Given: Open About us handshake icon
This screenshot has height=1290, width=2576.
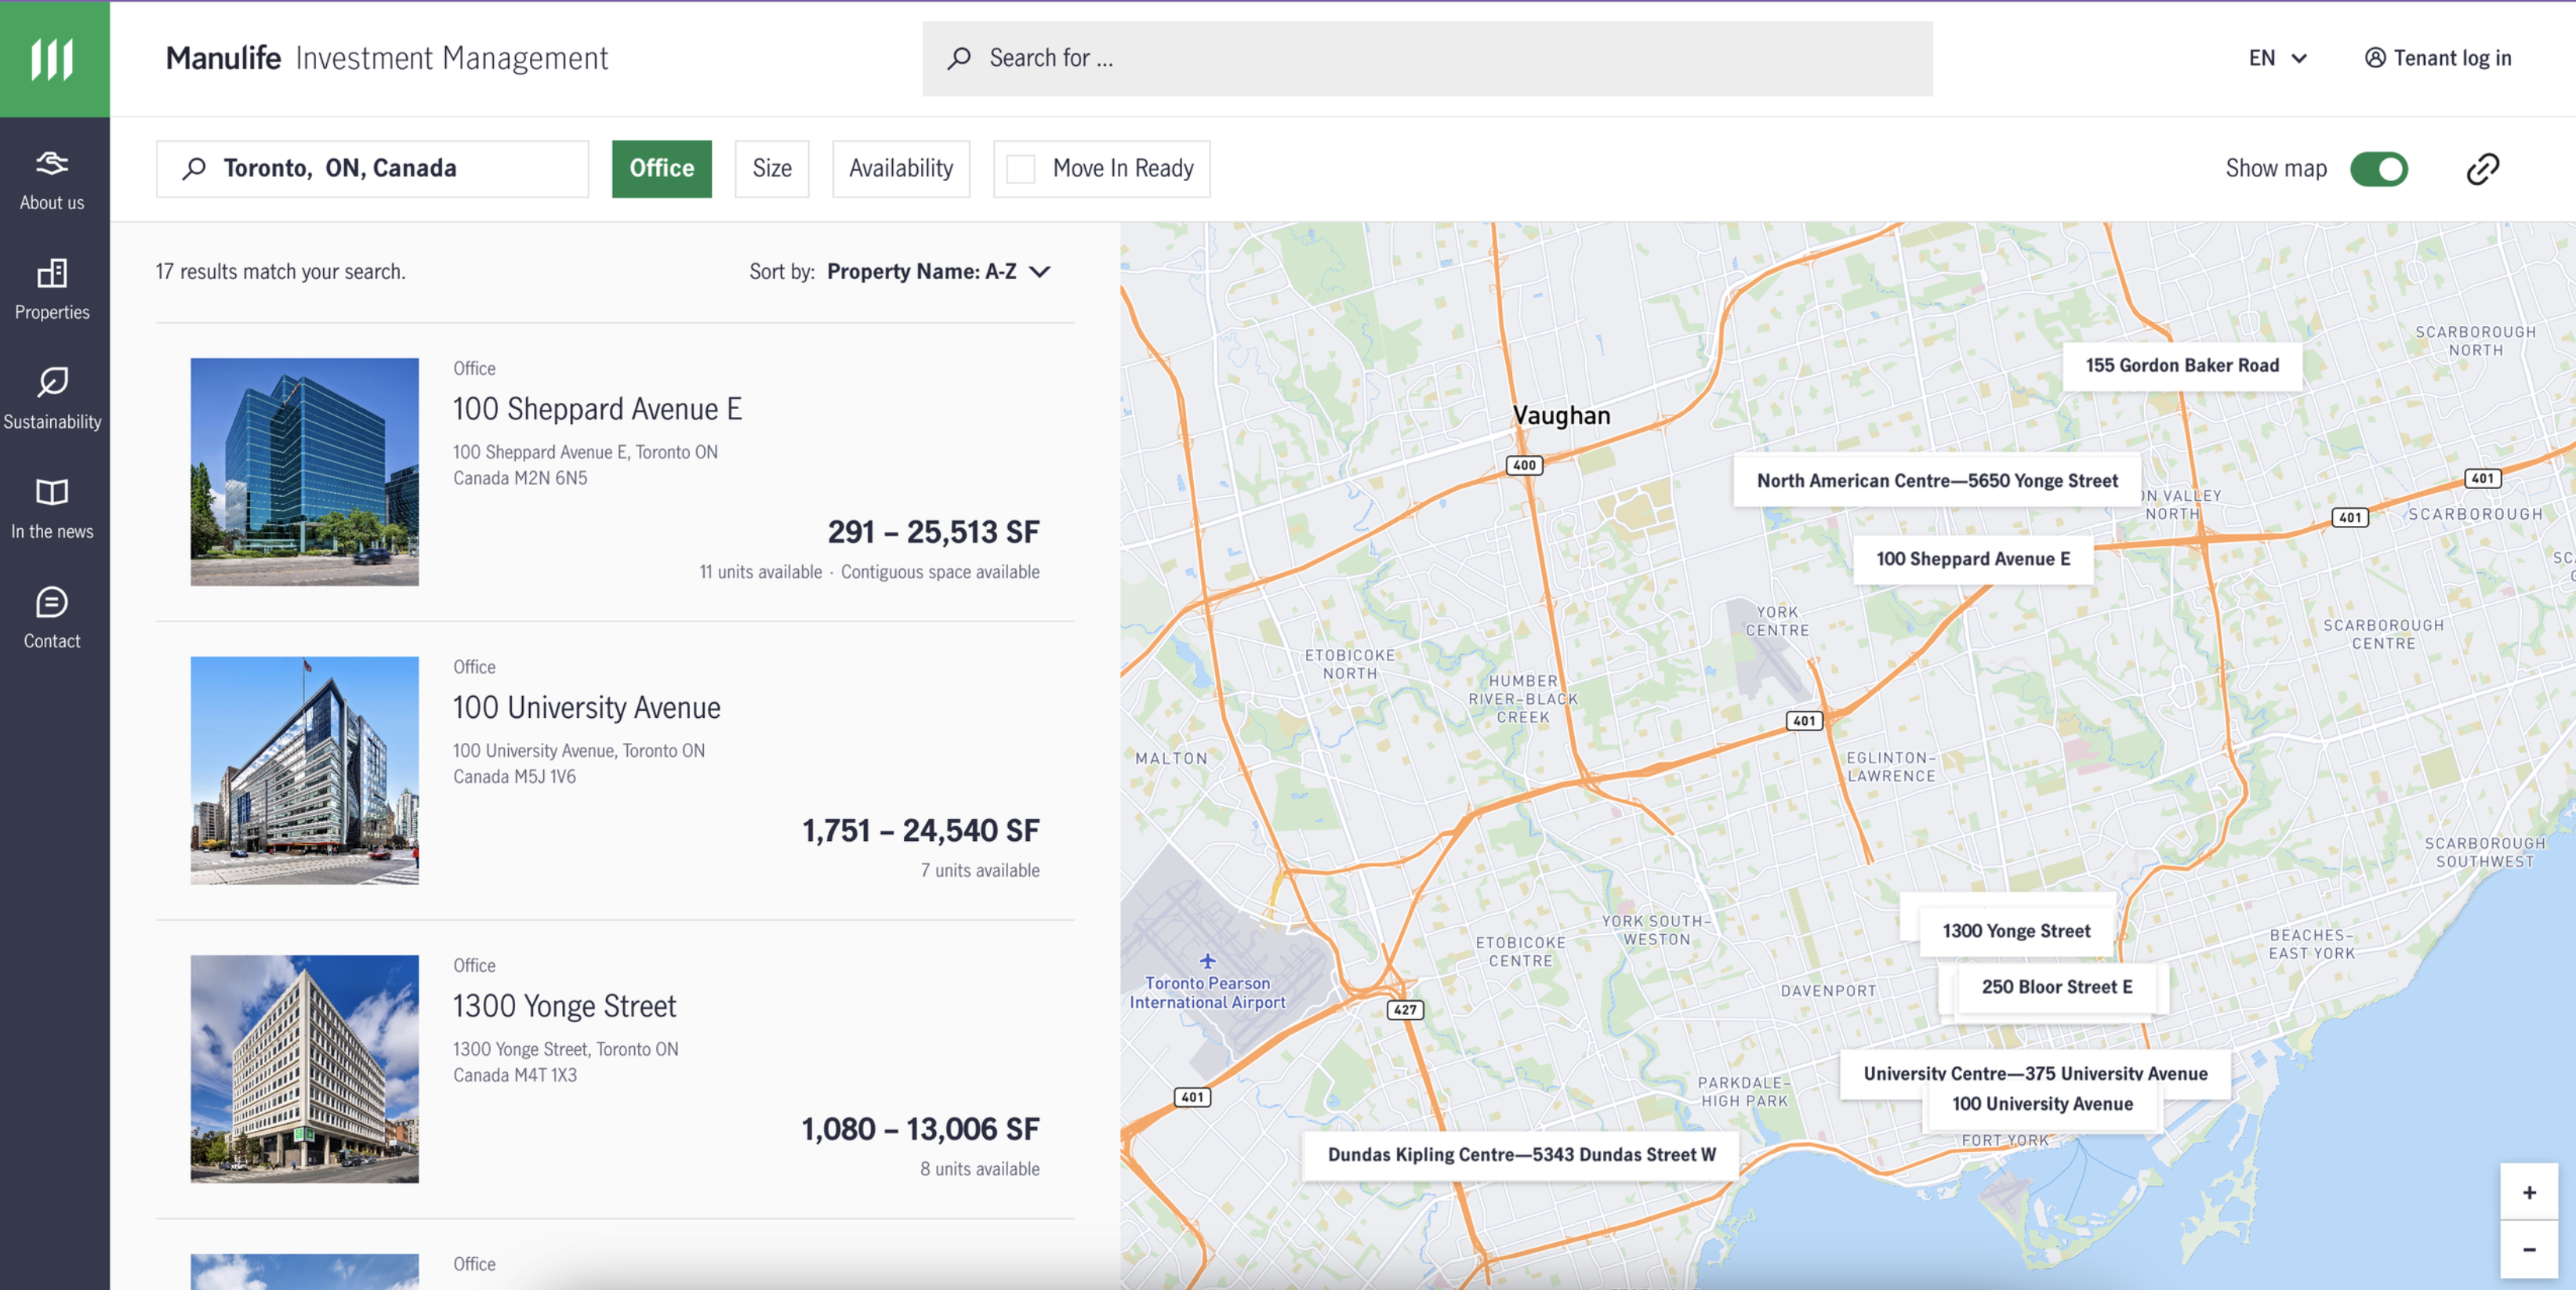Looking at the screenshot, I should point(52,163).
